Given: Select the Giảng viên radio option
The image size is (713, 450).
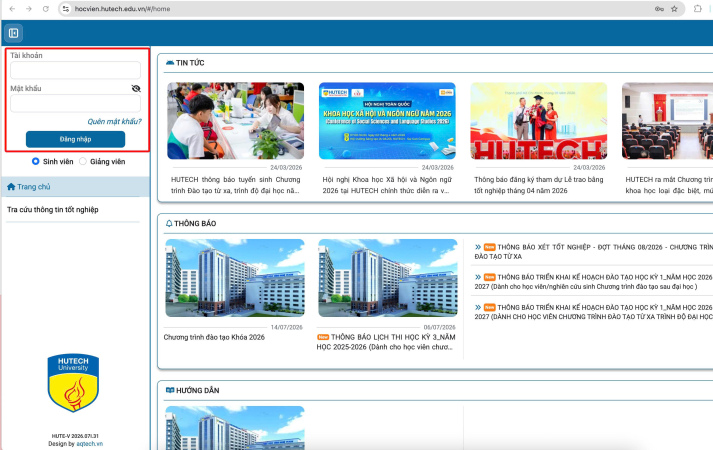Looking at the screenshot, I should pos(83,161).
